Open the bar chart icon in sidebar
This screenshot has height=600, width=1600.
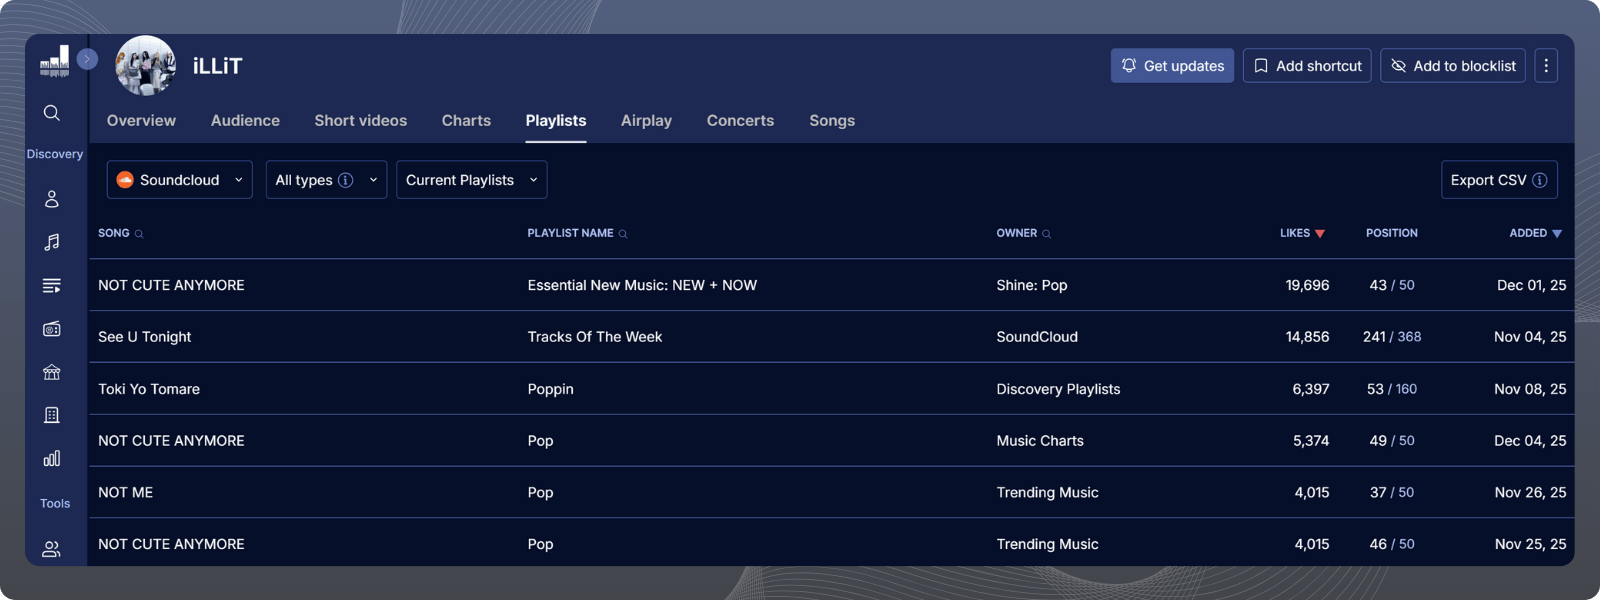click(x=52, y=459)
